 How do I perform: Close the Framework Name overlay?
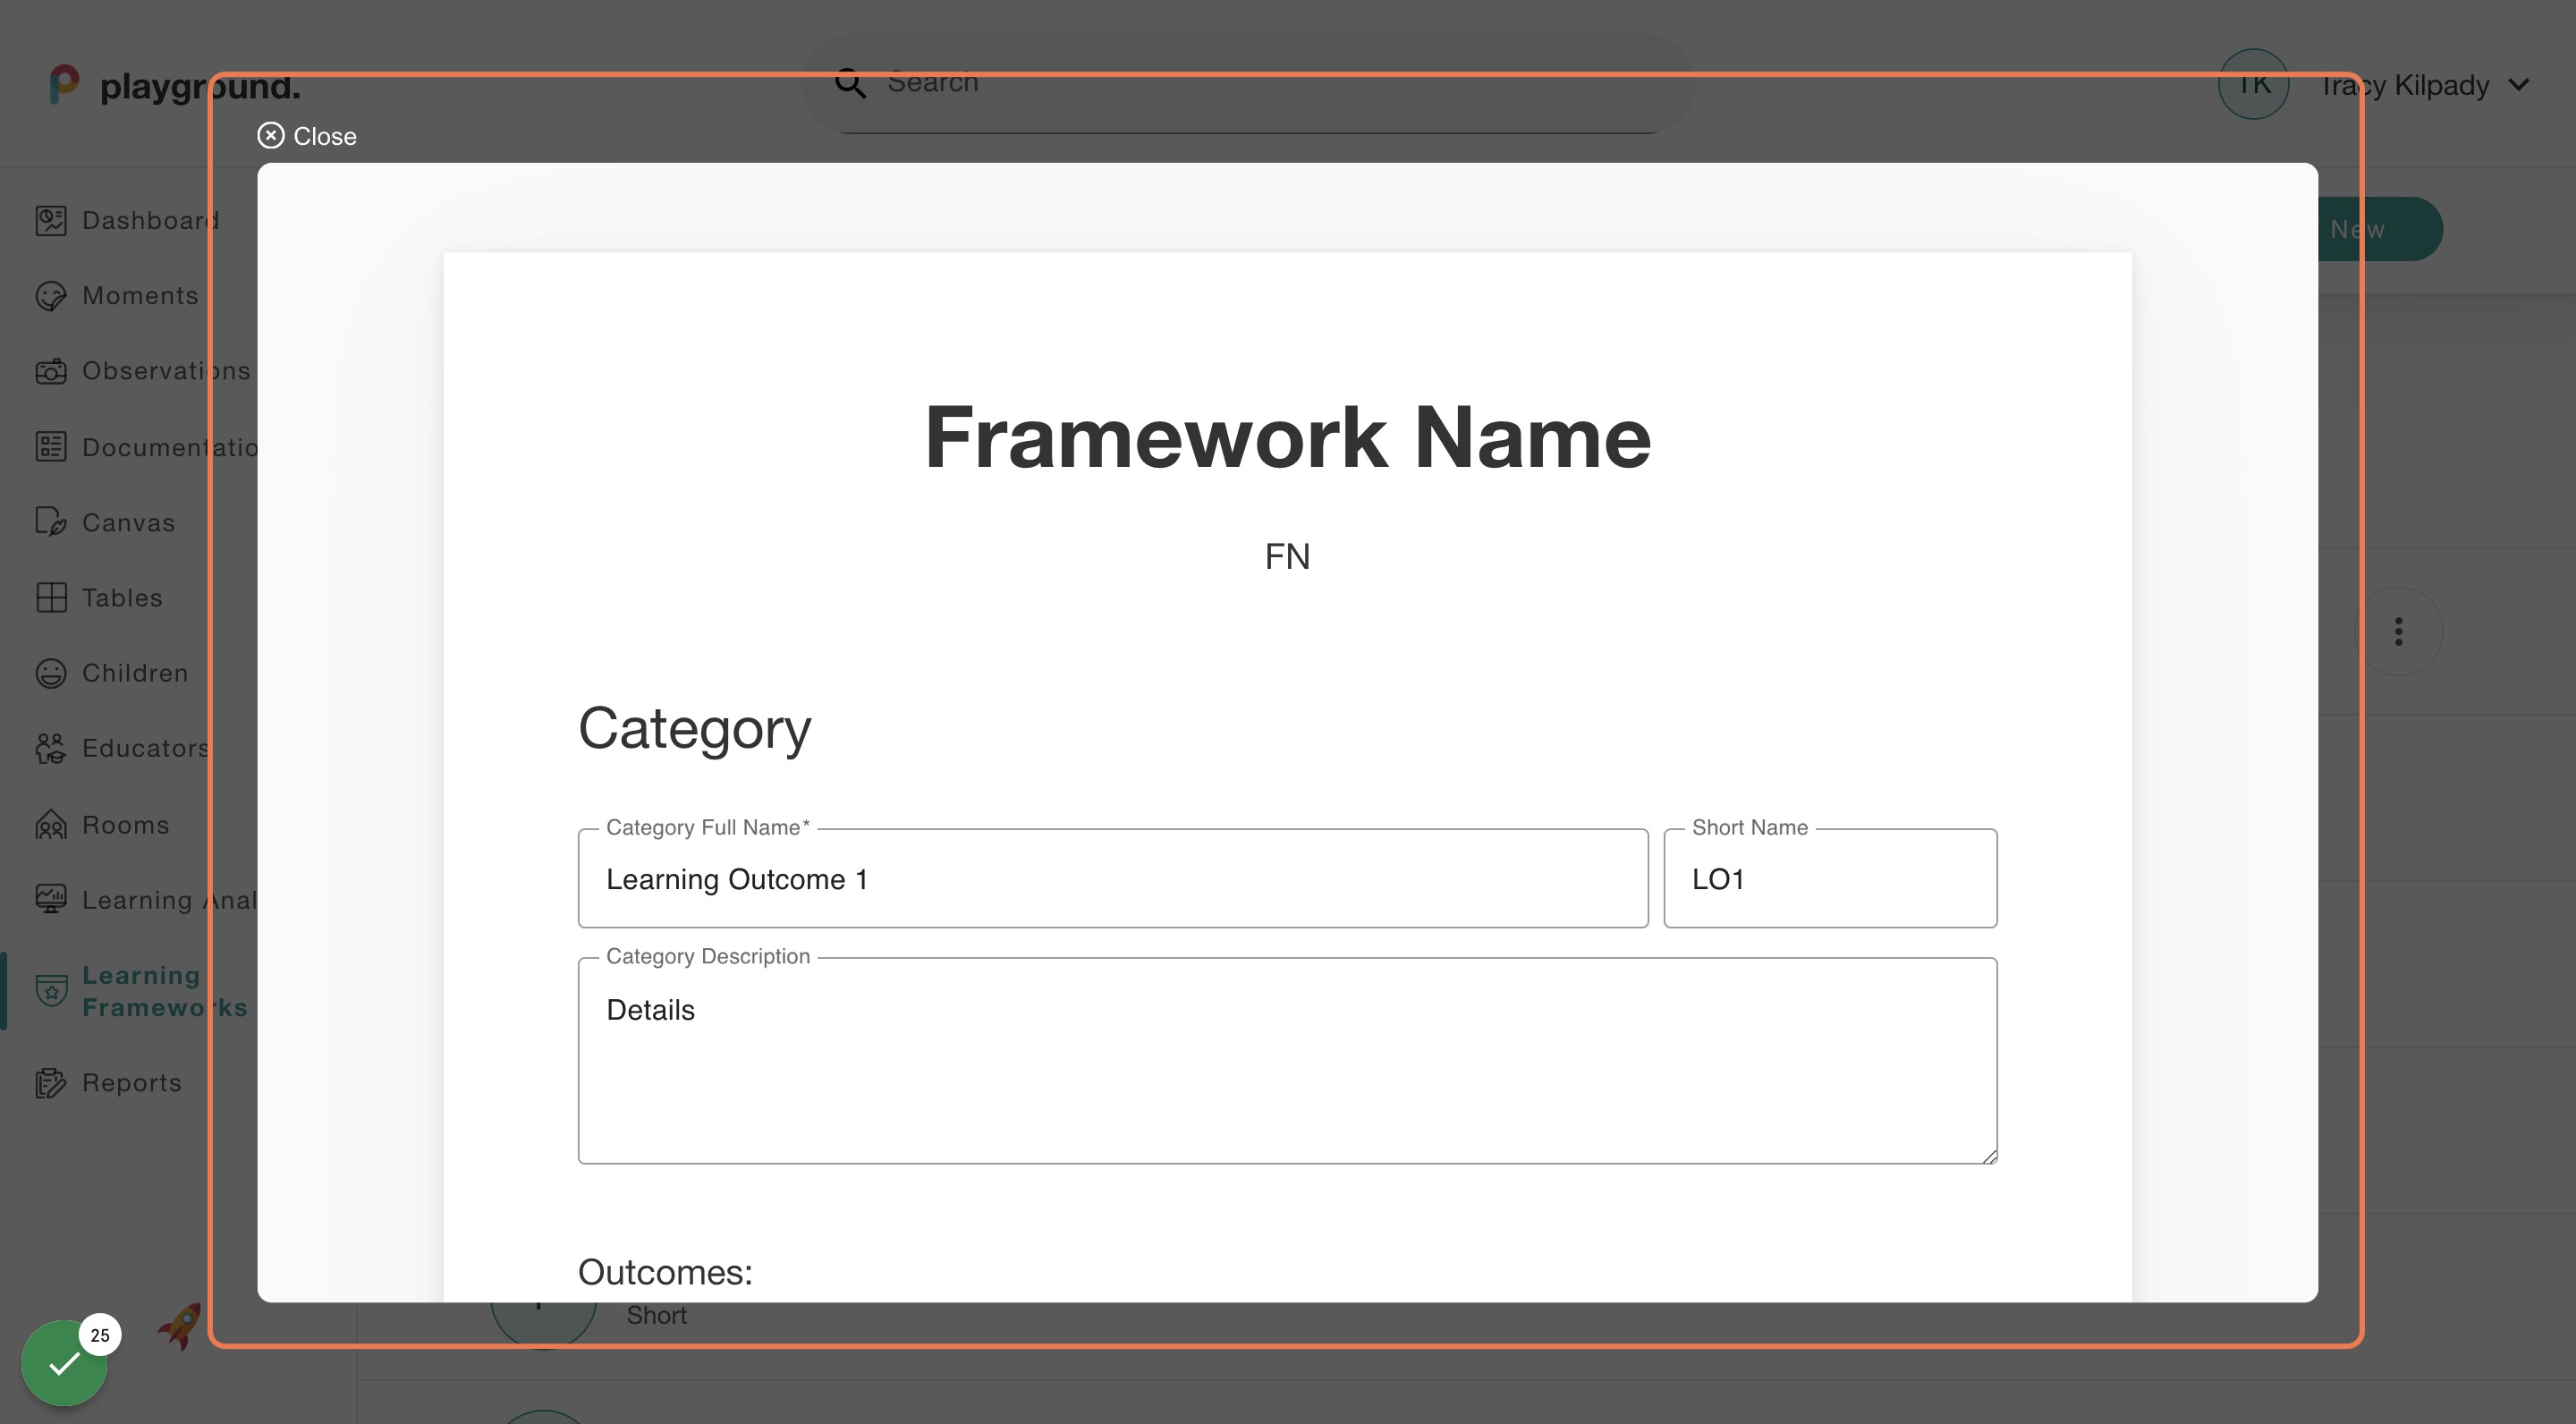pos(306,136)
